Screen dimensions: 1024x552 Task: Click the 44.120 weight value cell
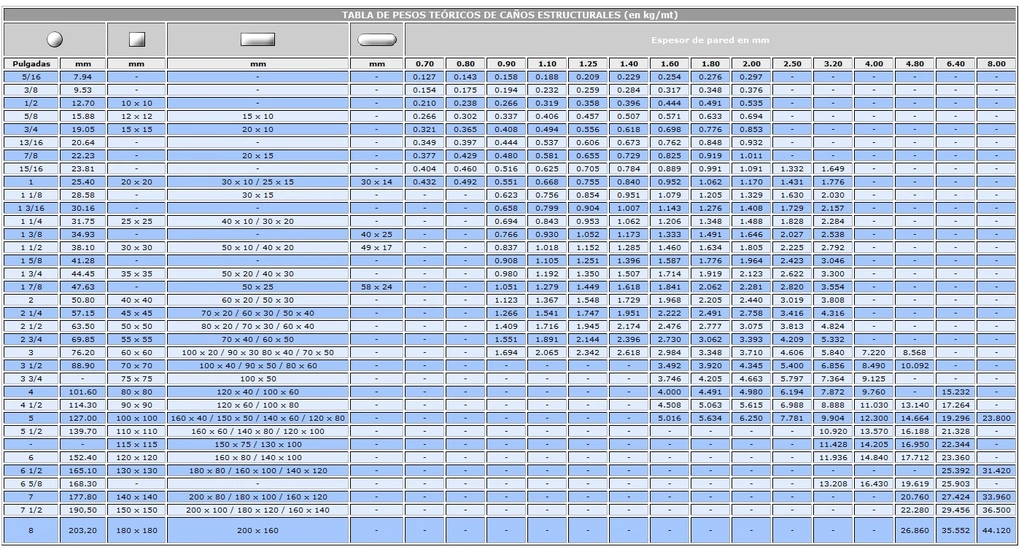[x=996, y=530]
